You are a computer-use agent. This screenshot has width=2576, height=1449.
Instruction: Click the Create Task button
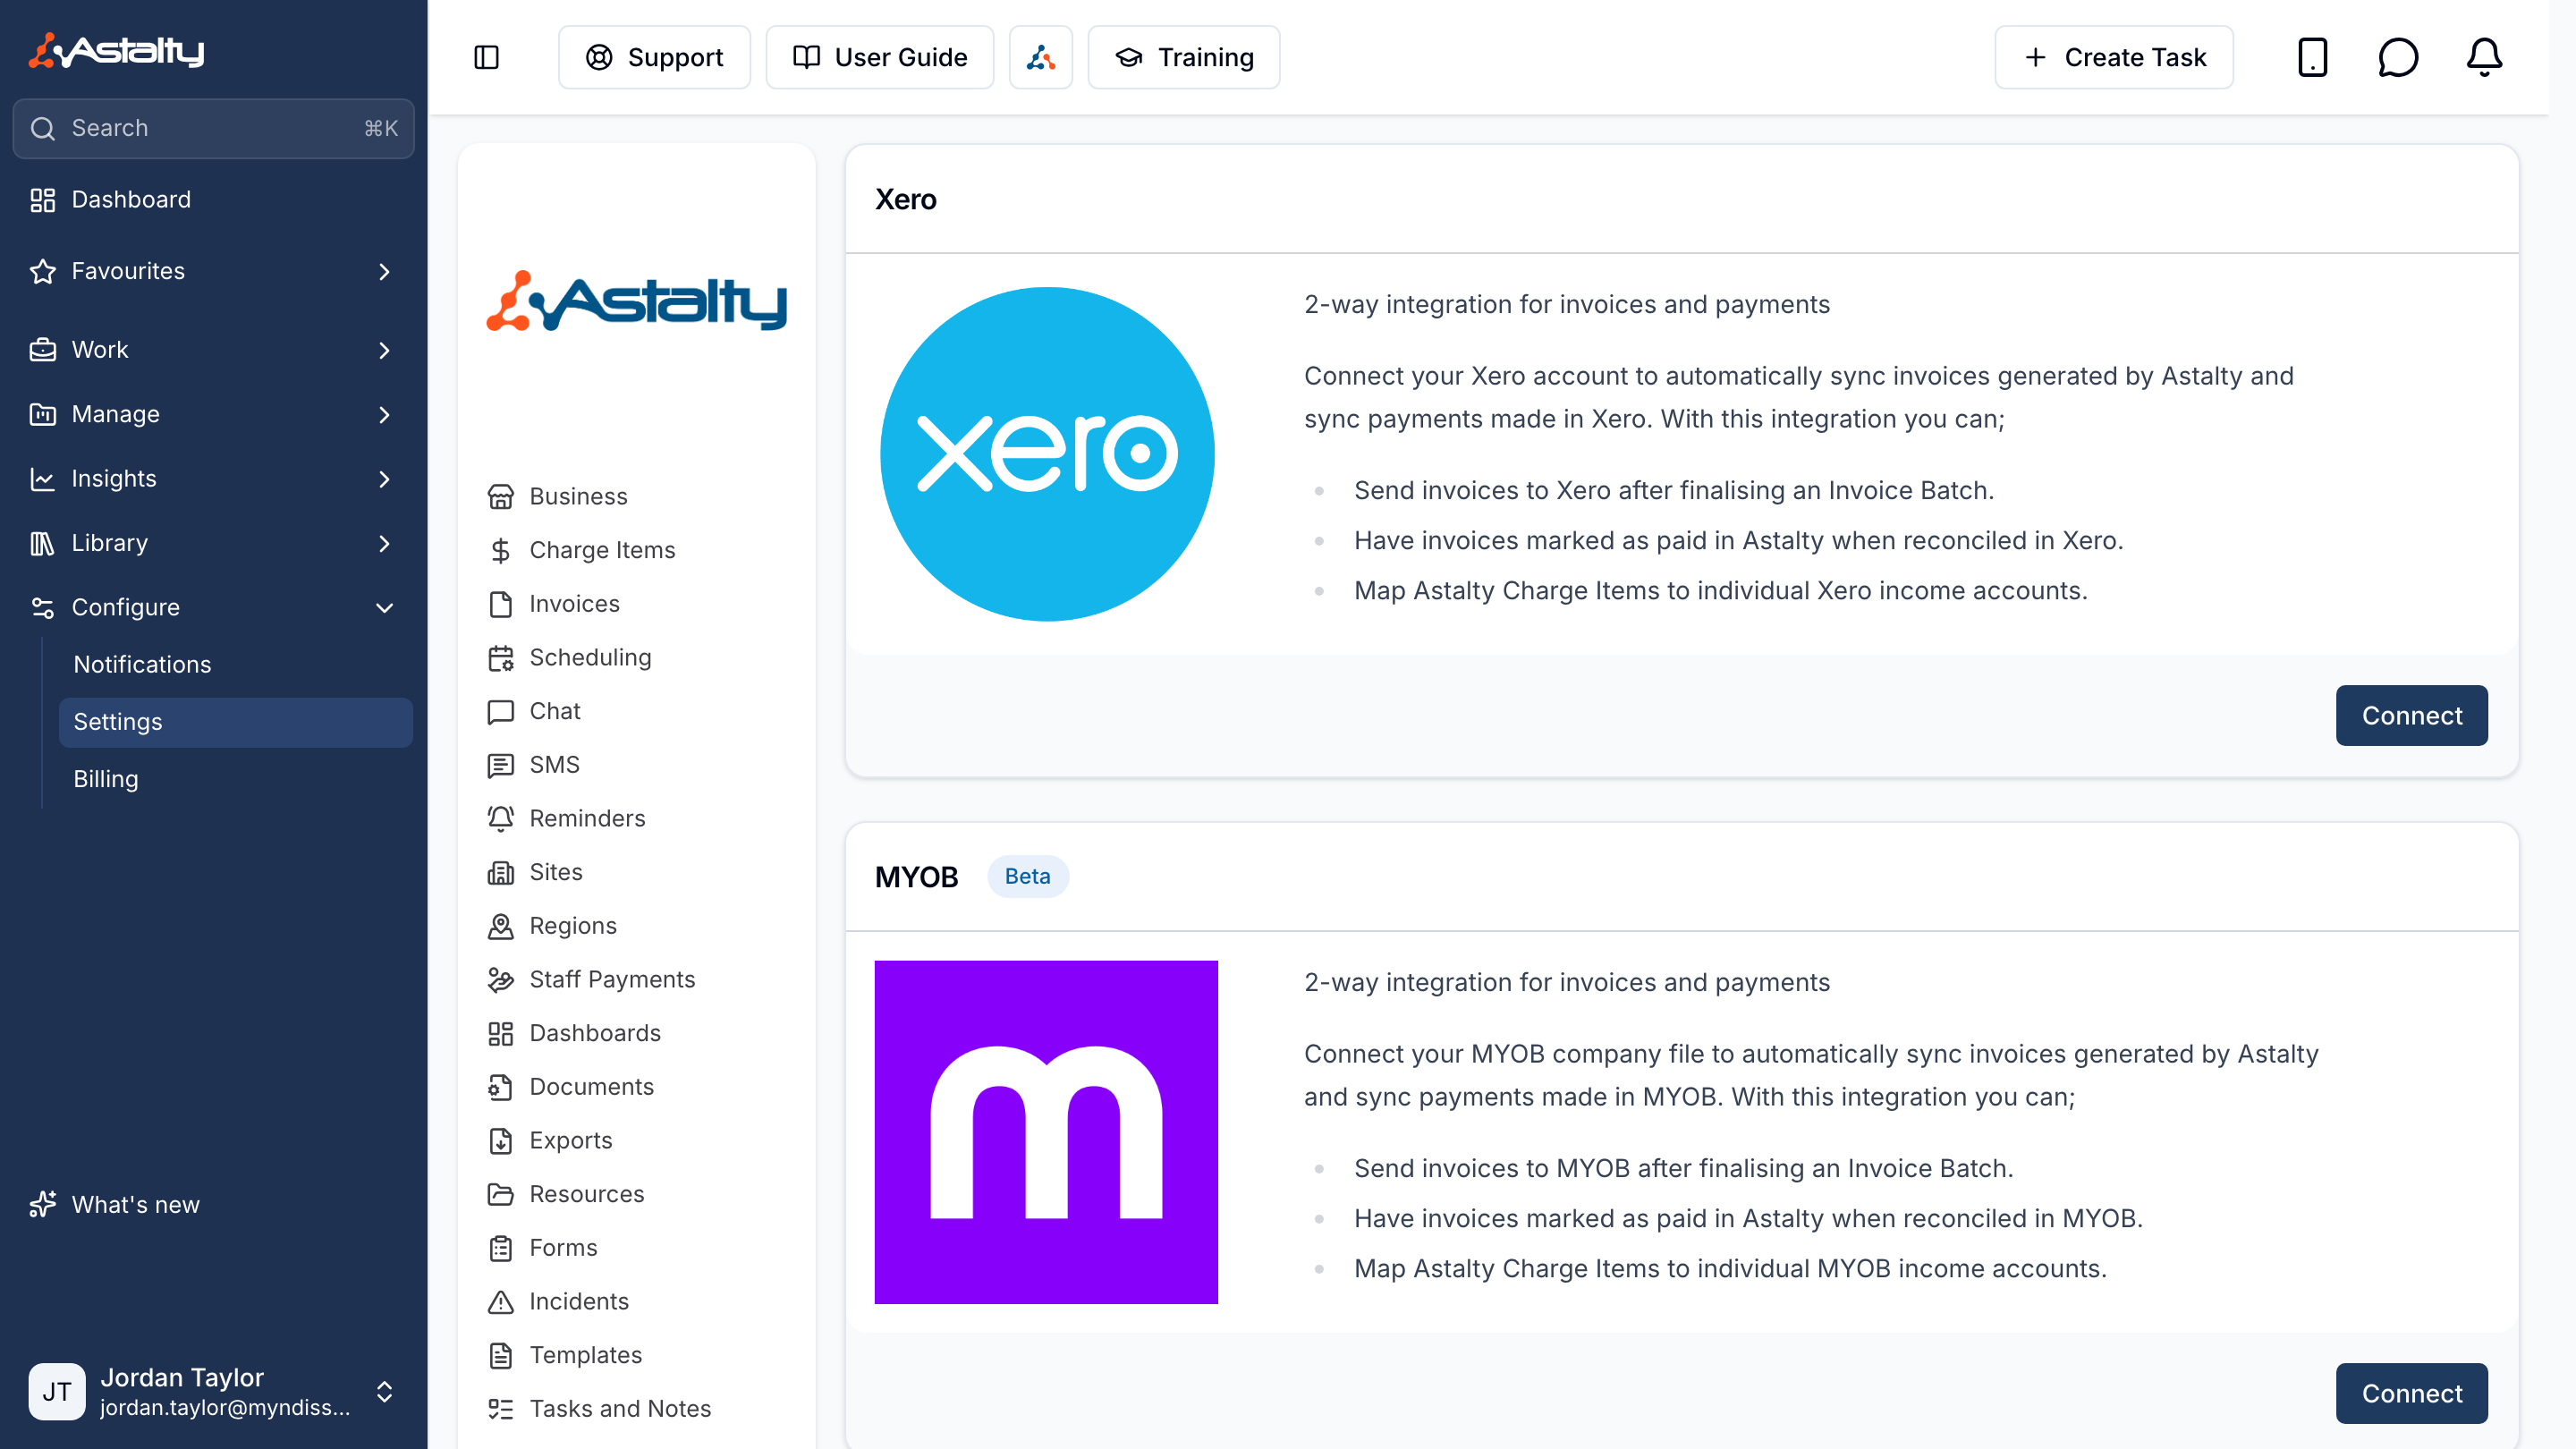(x=2113, y=57)
